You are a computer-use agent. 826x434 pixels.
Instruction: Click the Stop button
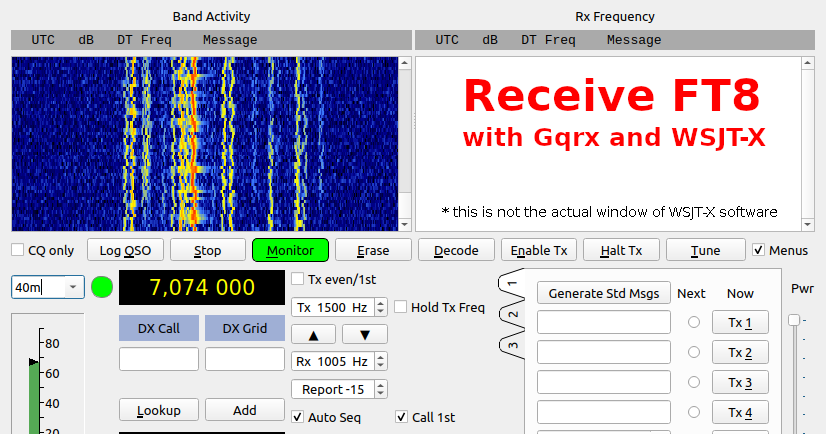coord(208,250)
